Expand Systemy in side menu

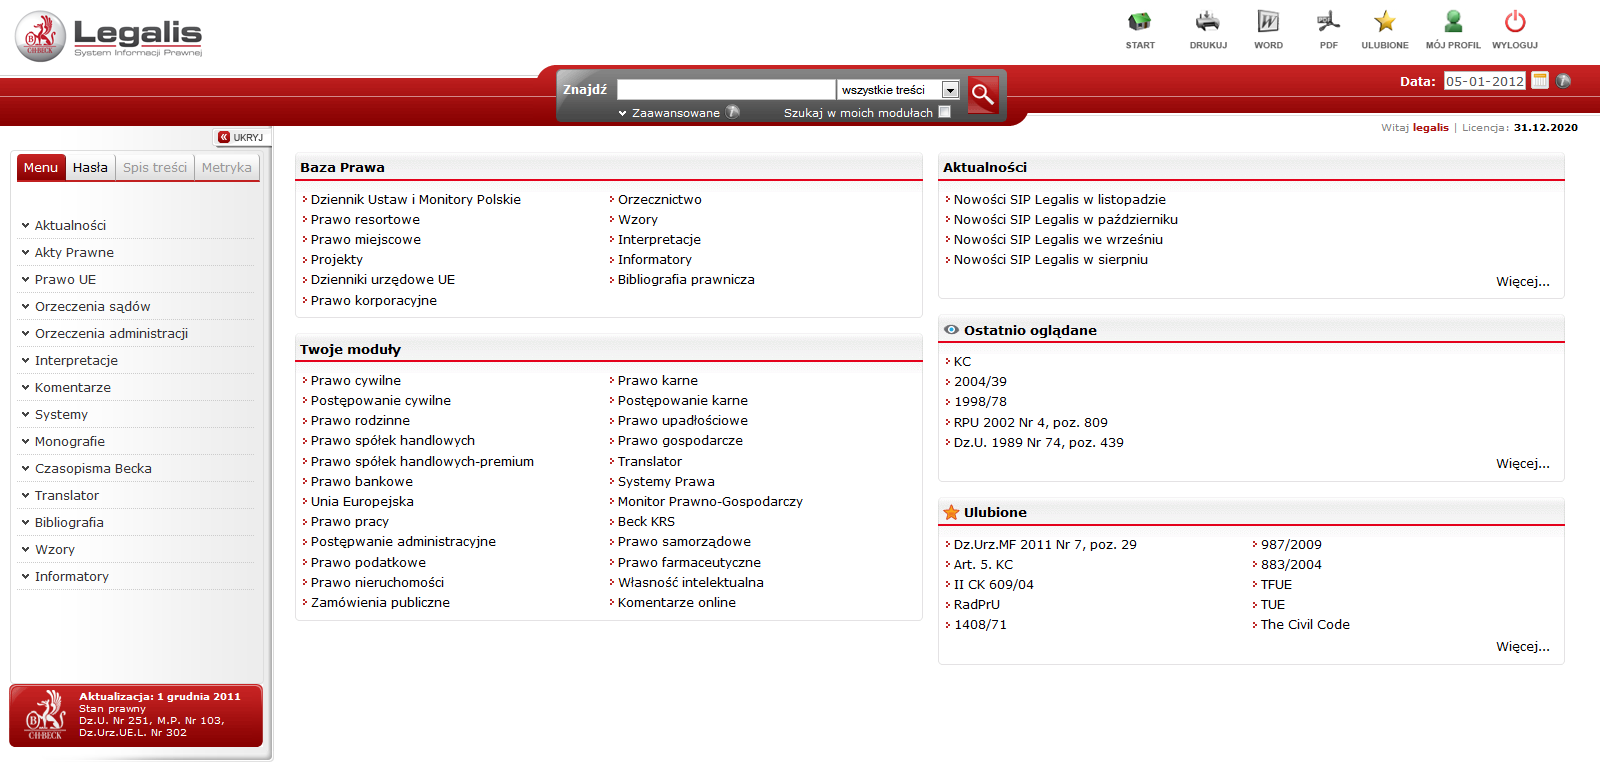coord(61,415)
